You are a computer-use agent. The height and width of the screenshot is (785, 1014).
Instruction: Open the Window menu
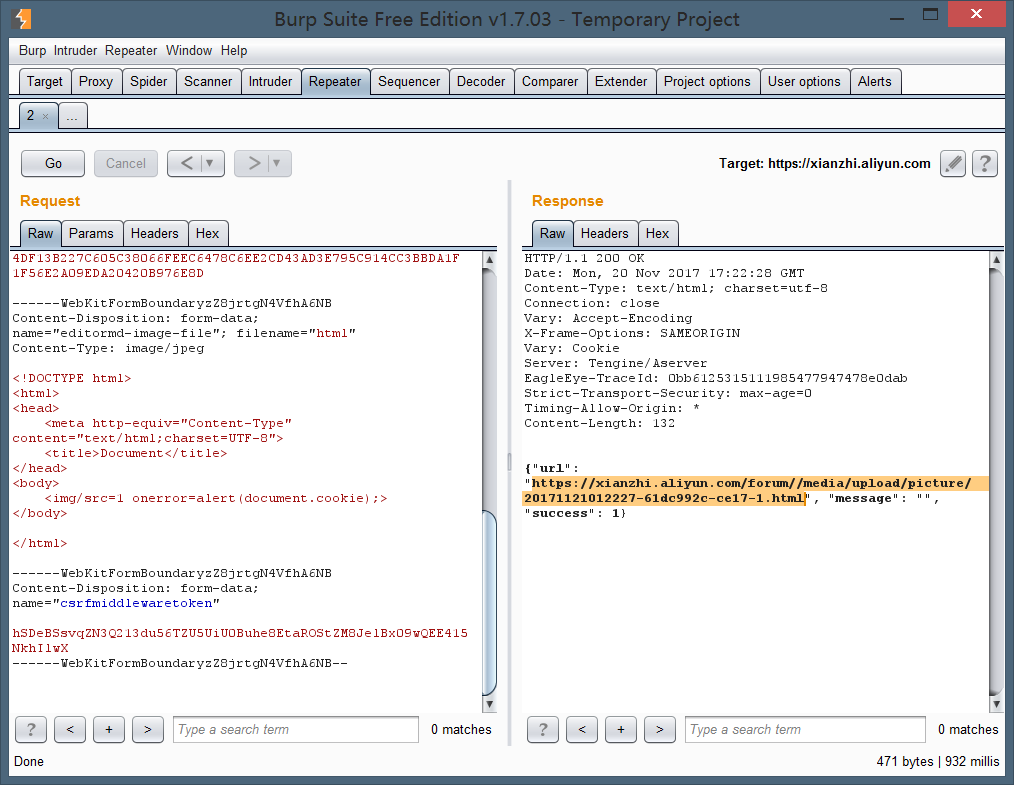189,50
